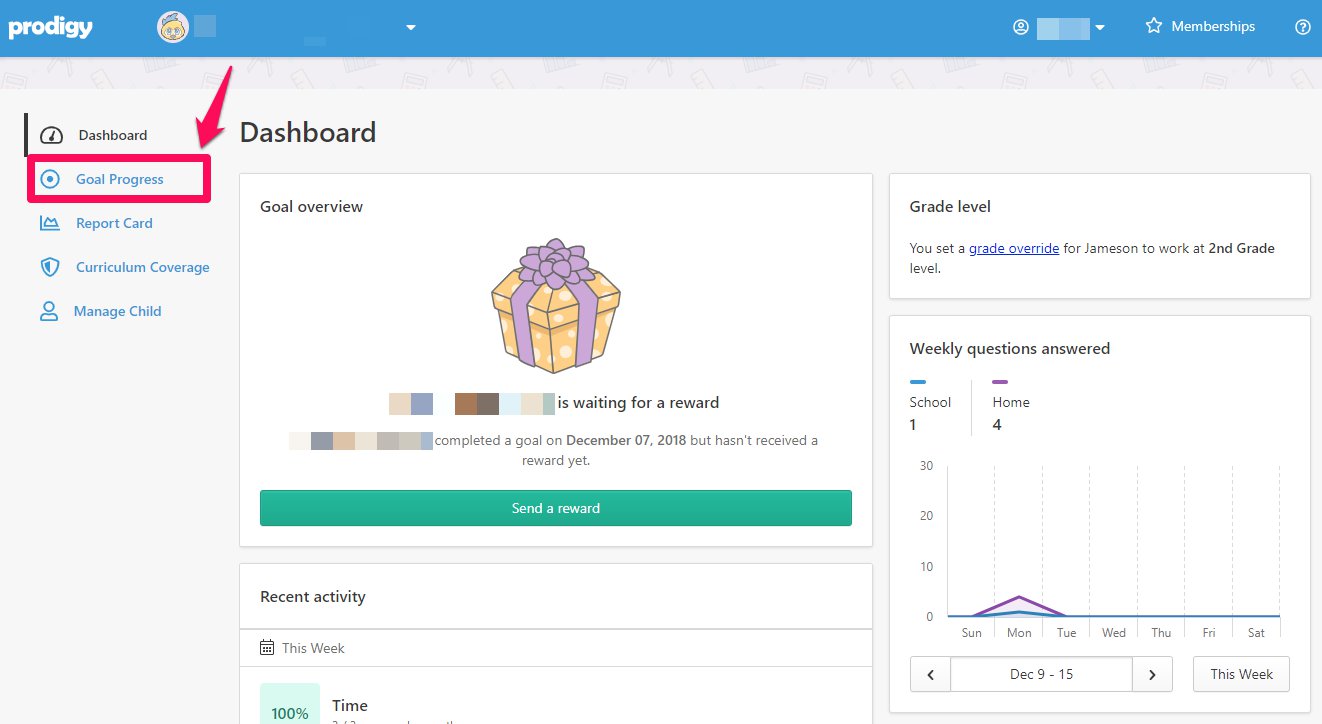Click the purple Home line peak on chart
Image resolution: width=1322 pixels, height=724 pixels.
point(1018,597)
